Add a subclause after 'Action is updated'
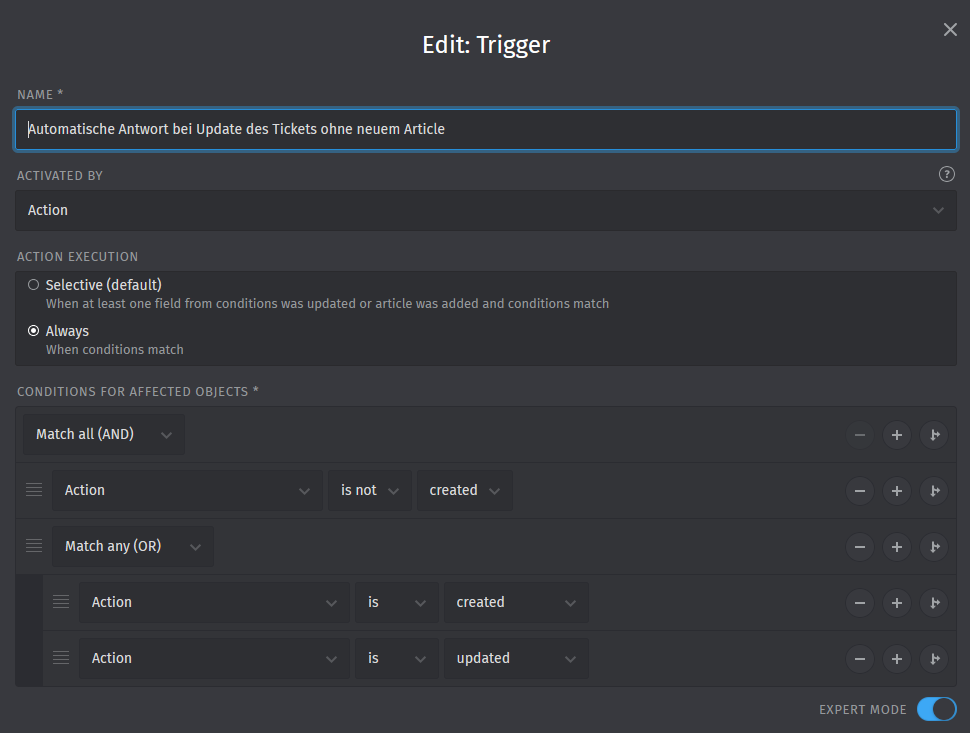Screen dimensions: 970x733 (934, 659)
